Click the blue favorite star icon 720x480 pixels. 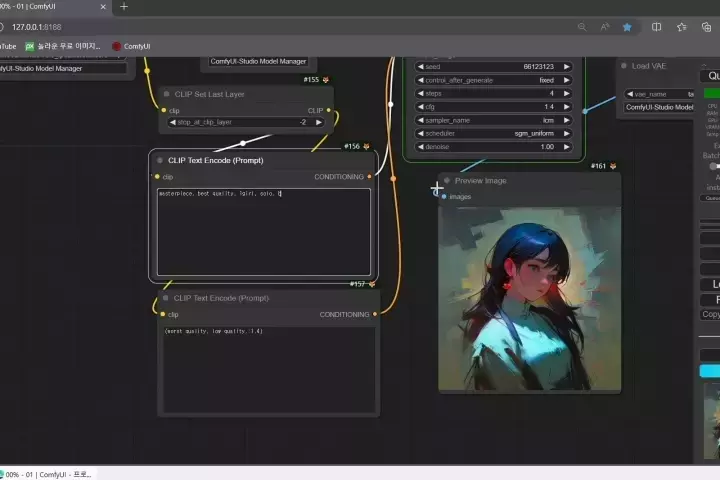tap(627, 27)
